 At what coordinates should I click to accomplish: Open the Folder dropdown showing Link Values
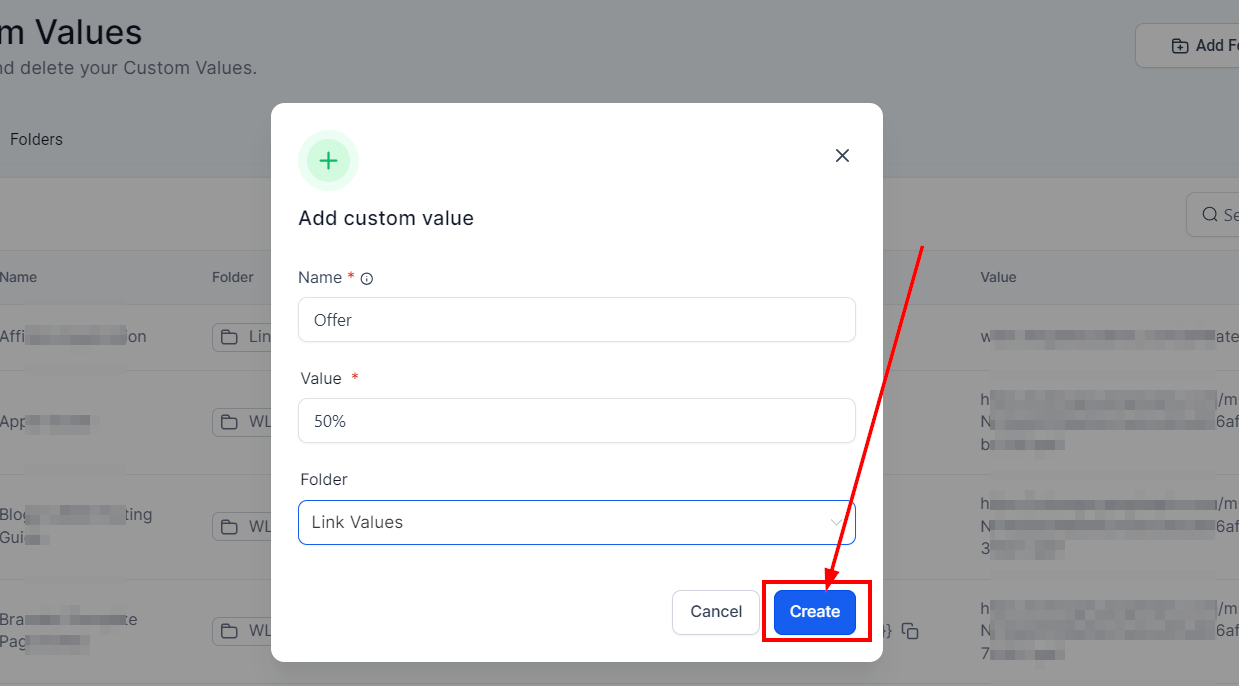click(x=577, y=522)
